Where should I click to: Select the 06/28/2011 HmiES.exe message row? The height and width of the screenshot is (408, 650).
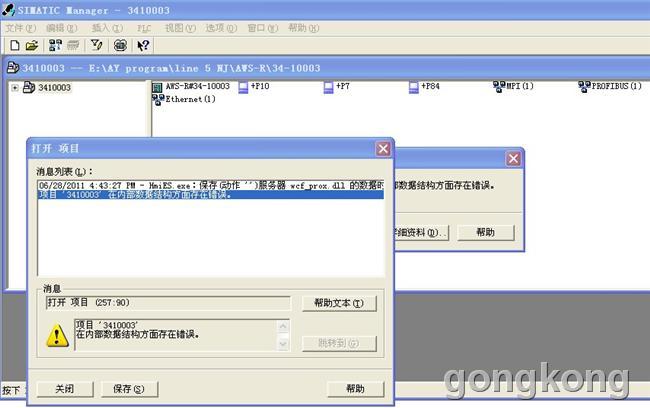[211, 185]
